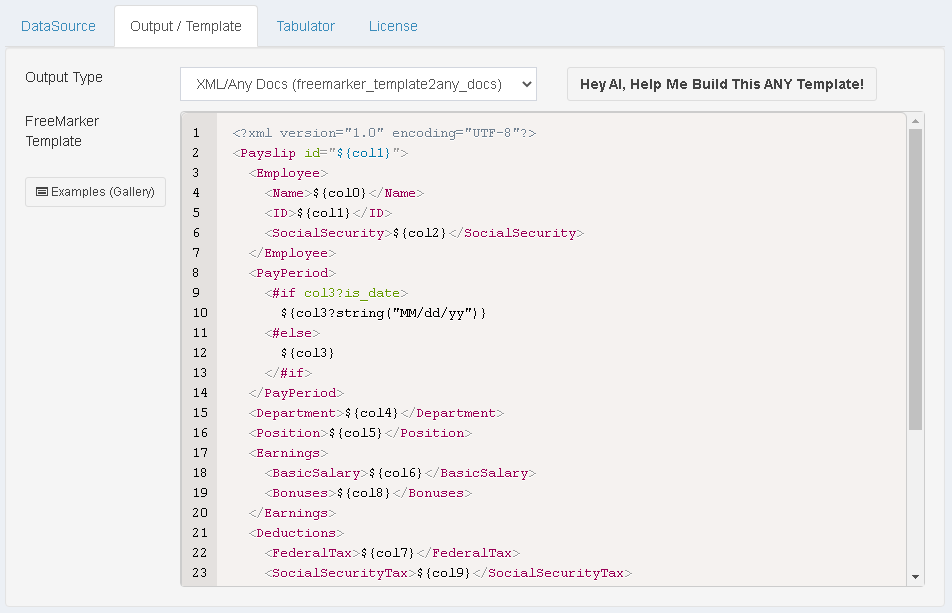Viewport: 952px width, 613px height.
Task: Click the Payslip opening tag on line 2
Action: 264,153
